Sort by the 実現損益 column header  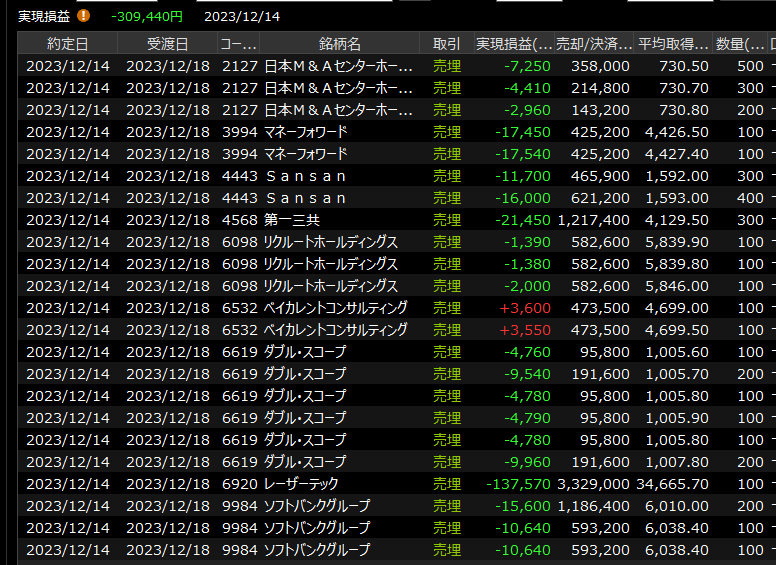click(514, 44)
